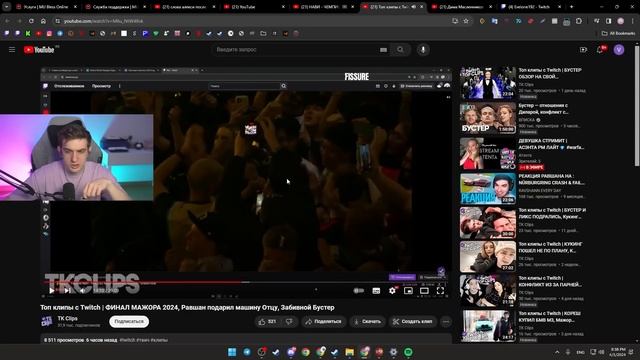Image resolution: width=640 pixels, height=360 pixels.
Task: Open the taskbar clock and date
Action: coord(618,352)
